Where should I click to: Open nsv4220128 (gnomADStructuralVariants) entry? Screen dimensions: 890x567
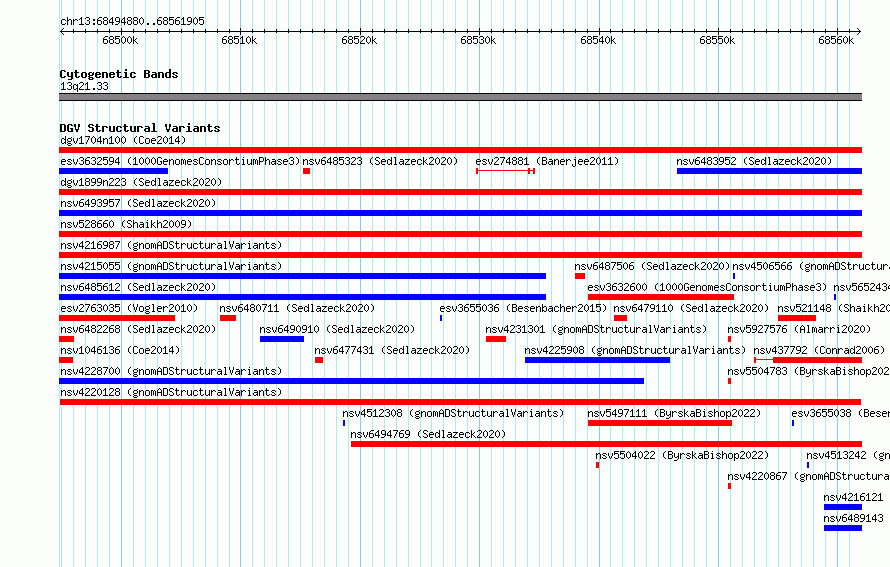pos(171,392)
